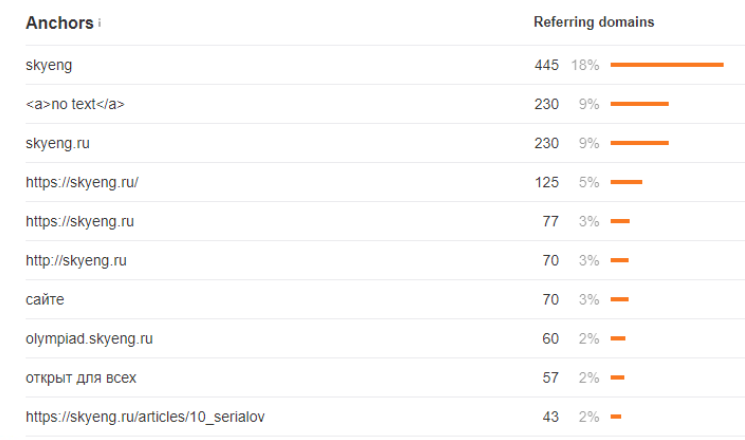745x440 pixels.
Task: Open the olympiad.skyeng.ru anchor
Action: [x=89, y=338]
